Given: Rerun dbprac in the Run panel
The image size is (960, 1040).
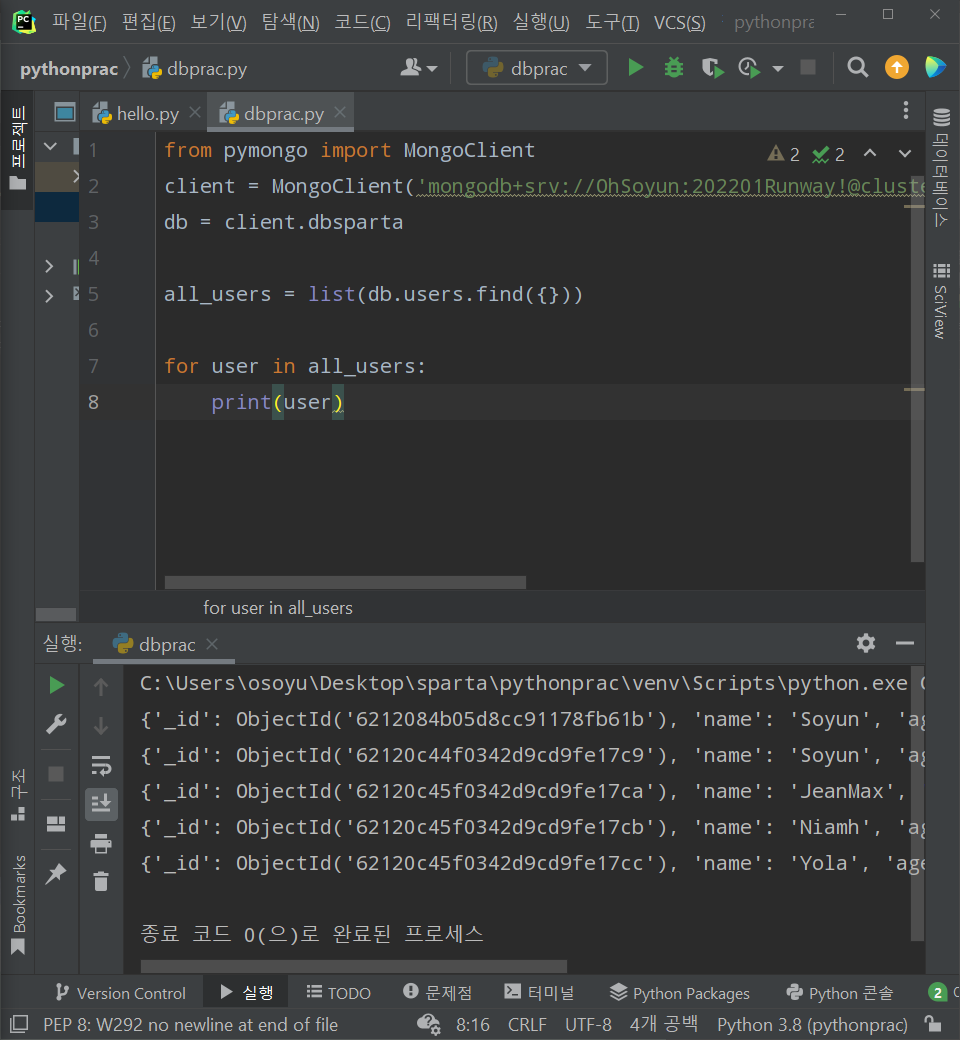Looking at the screenshot, I should click(x=57, y=685).
